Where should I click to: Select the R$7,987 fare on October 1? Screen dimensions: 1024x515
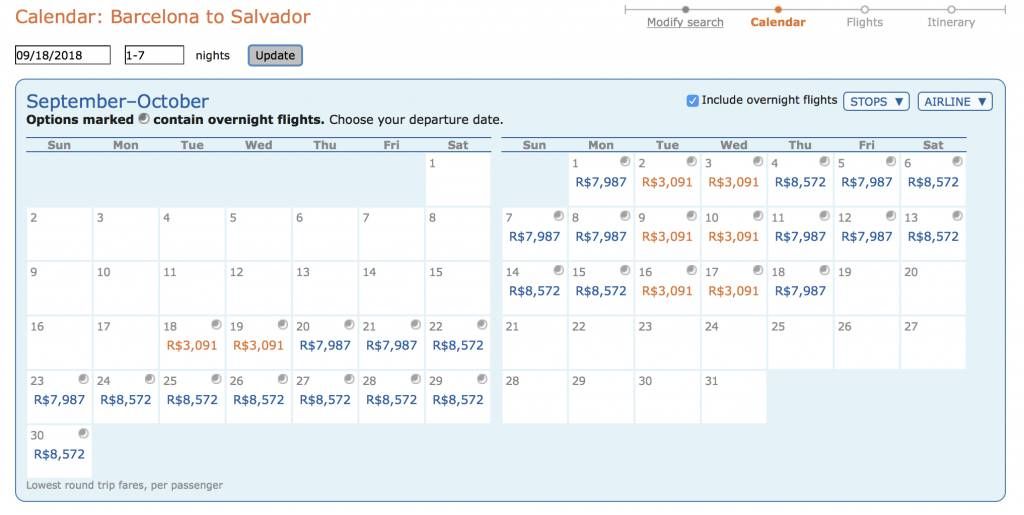600,183
